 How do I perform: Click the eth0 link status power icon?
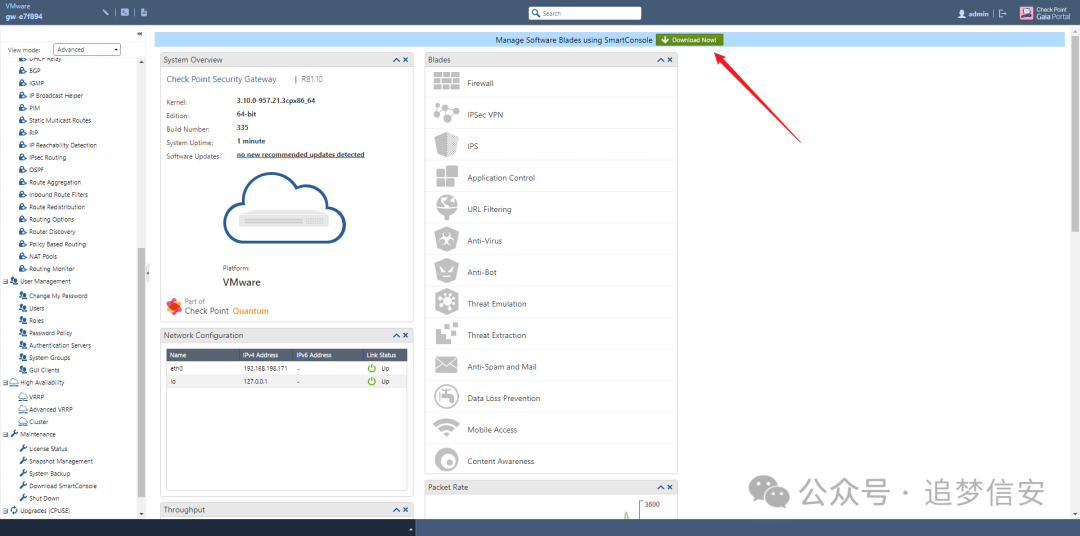[x=372, y=369]
